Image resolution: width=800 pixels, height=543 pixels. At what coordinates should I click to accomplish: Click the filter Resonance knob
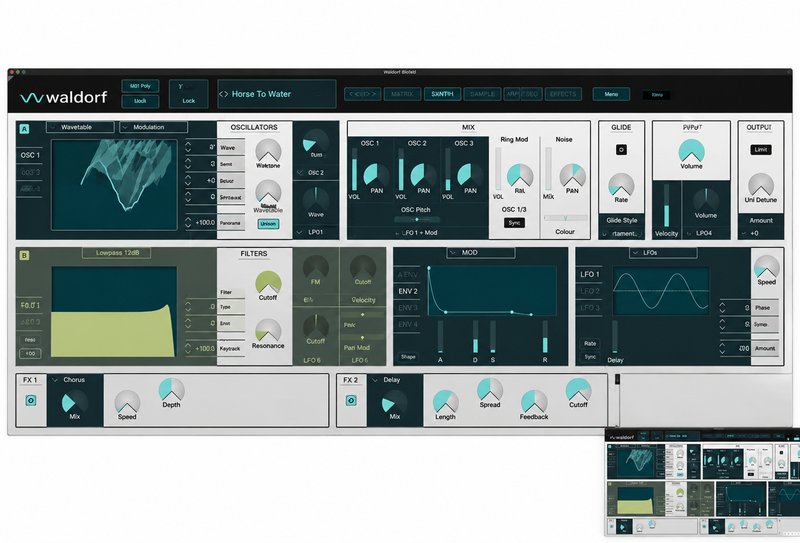268,330
